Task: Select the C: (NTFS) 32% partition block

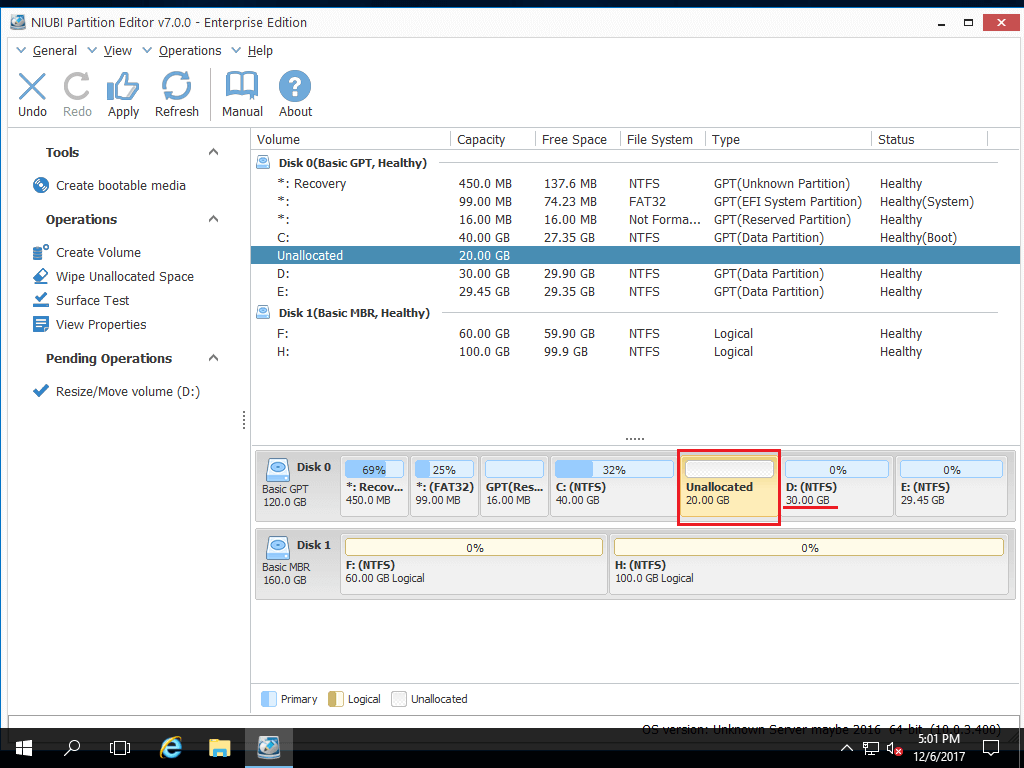Action: (613, 486)
